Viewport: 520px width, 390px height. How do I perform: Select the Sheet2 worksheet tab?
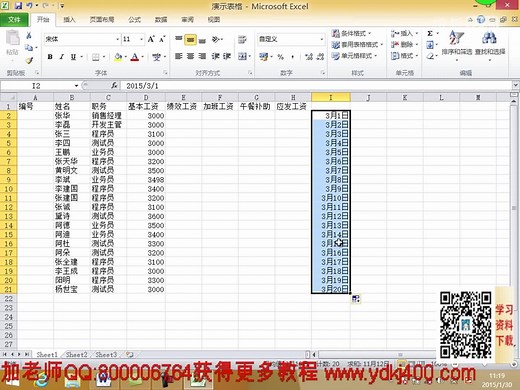click(76, 355)
